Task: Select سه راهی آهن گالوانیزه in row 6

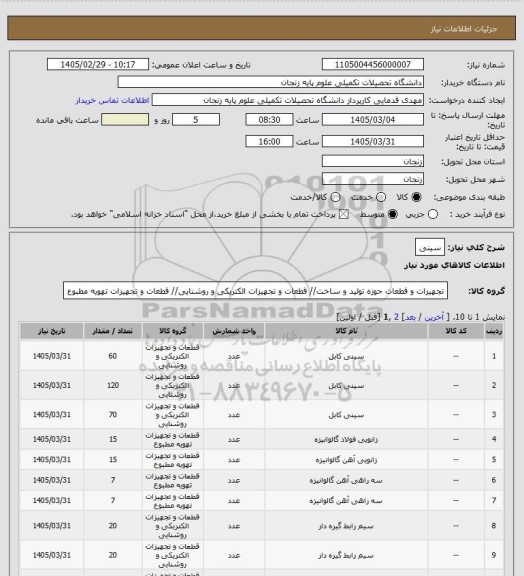Action: [x=346, y=480]
